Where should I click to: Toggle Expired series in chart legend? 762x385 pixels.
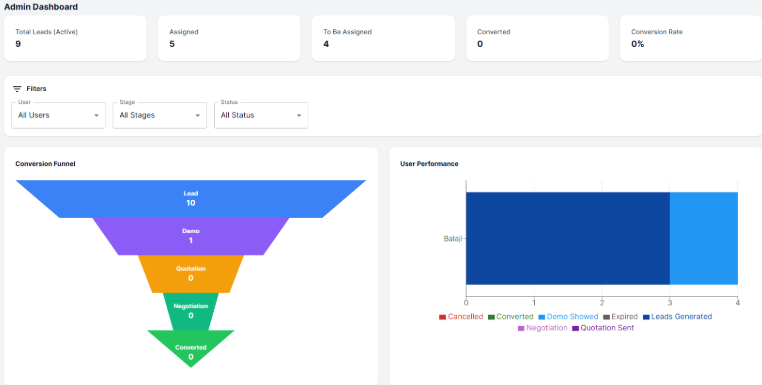point(620,316)
